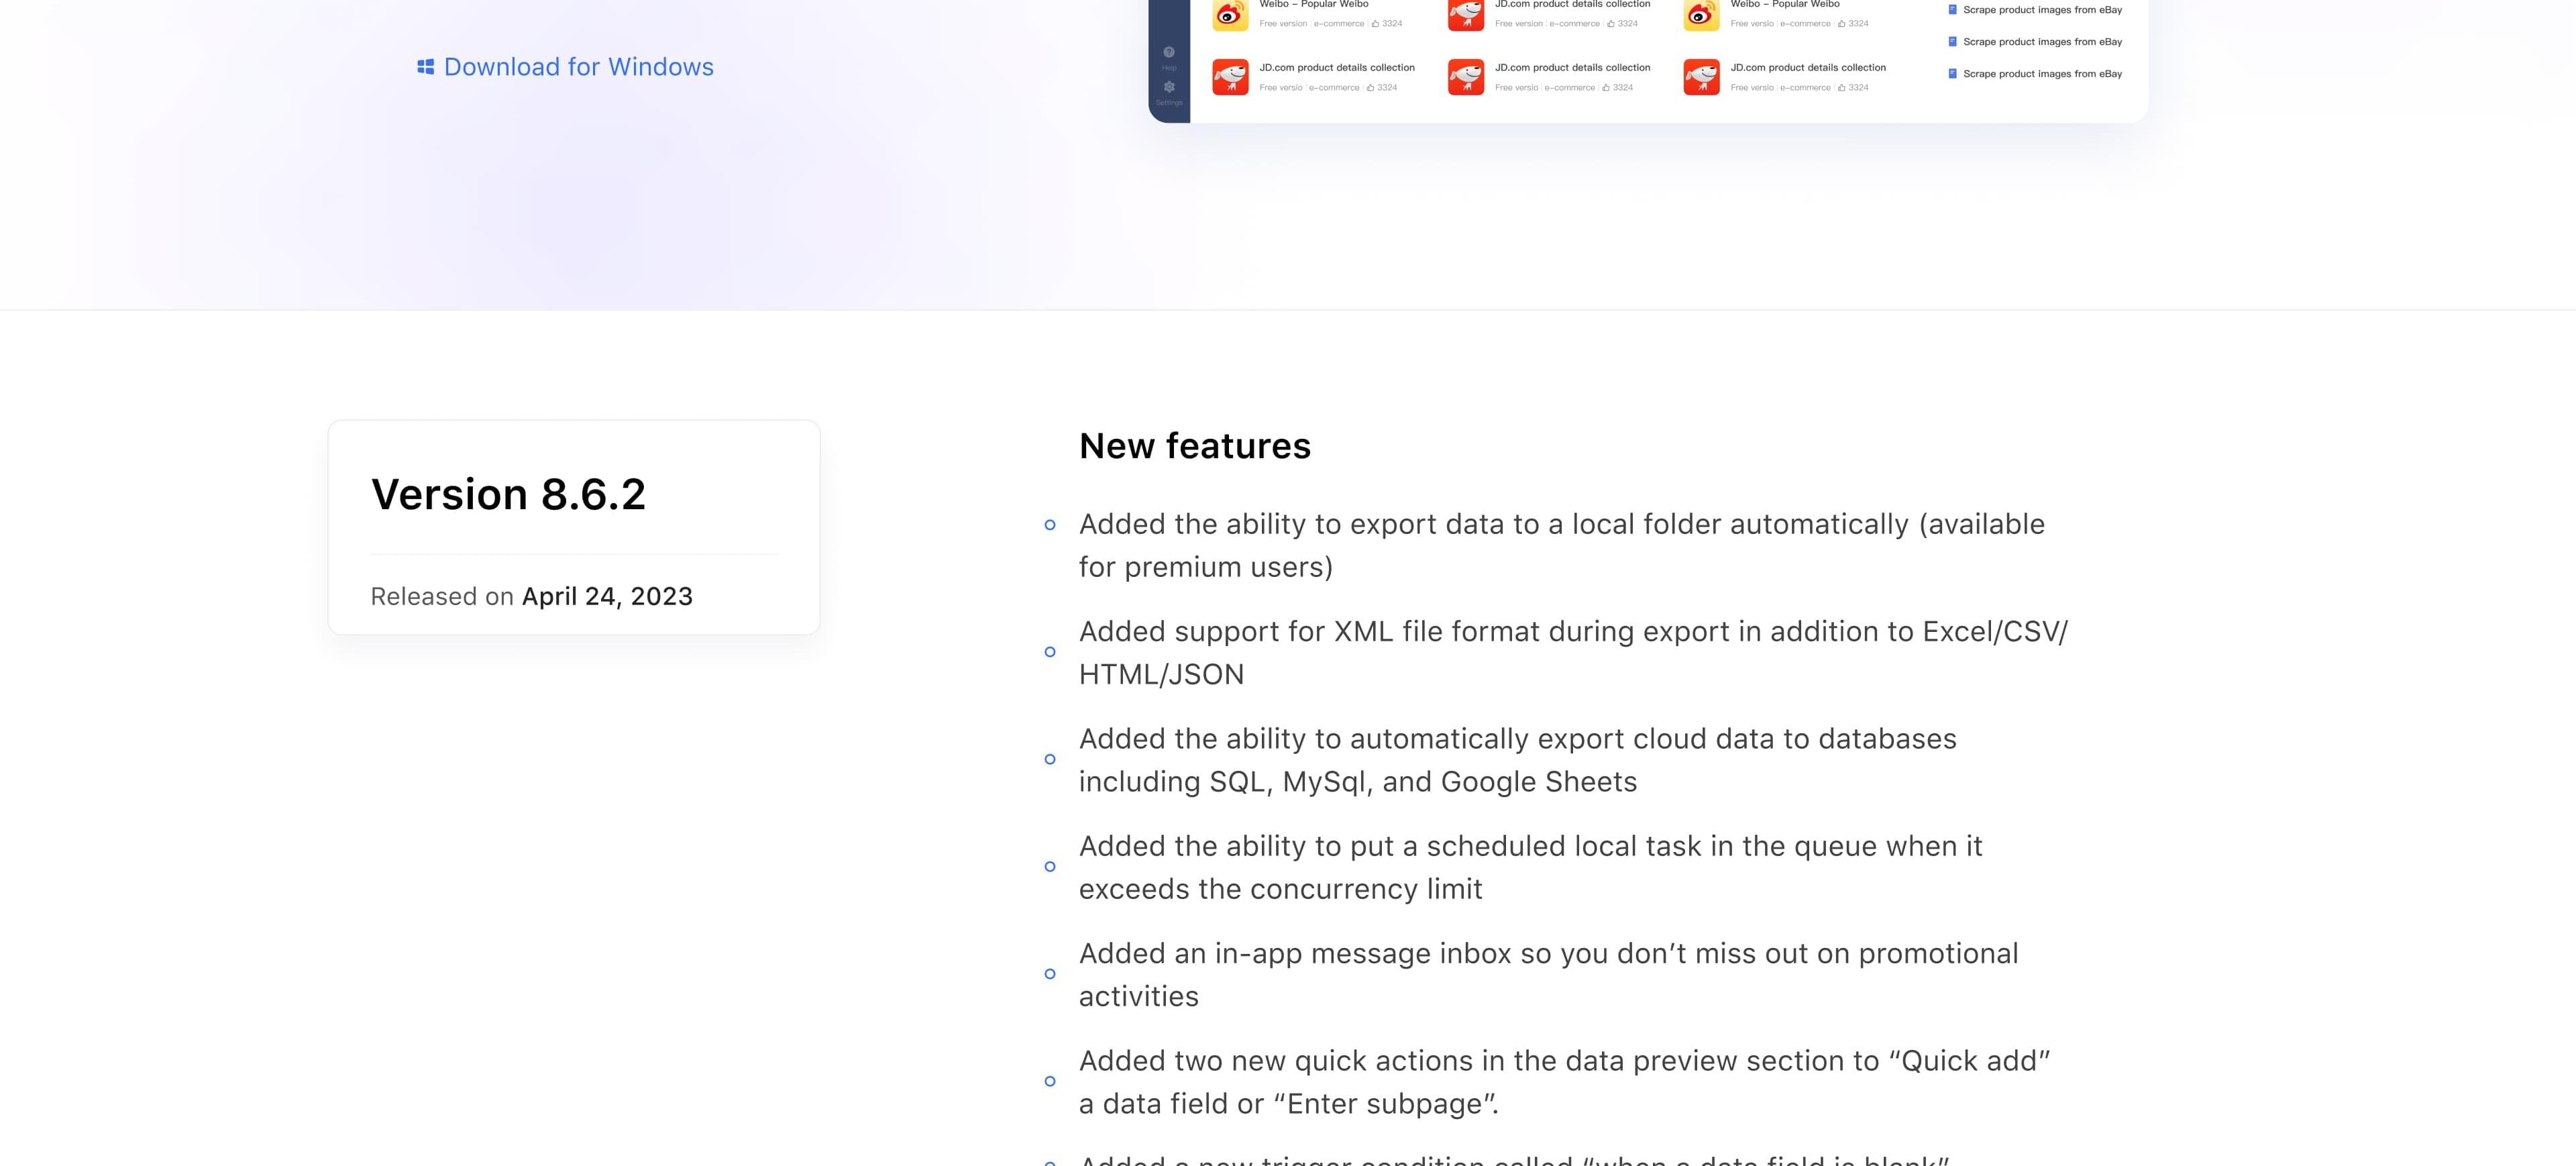2576x1166 pixels.
Task: Open the Help icon in the dark sidebar
Action: tap(1169, 52)
